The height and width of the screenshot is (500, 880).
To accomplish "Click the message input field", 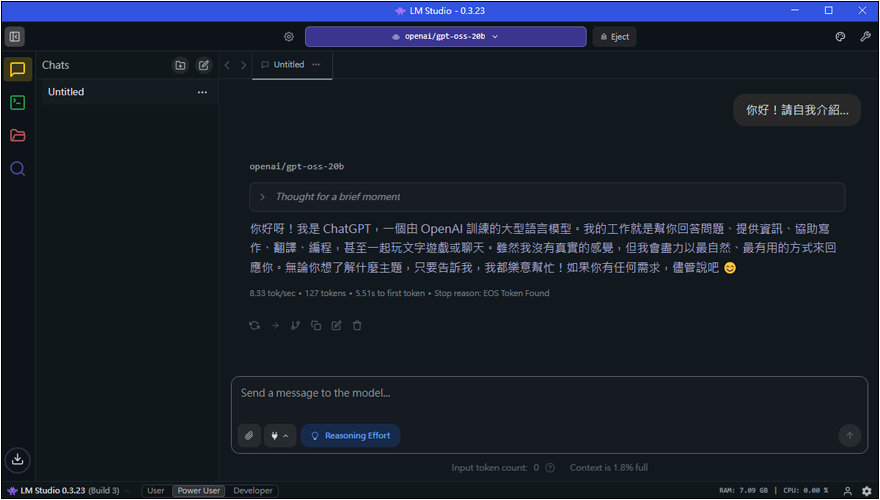I will coord(549,393).
